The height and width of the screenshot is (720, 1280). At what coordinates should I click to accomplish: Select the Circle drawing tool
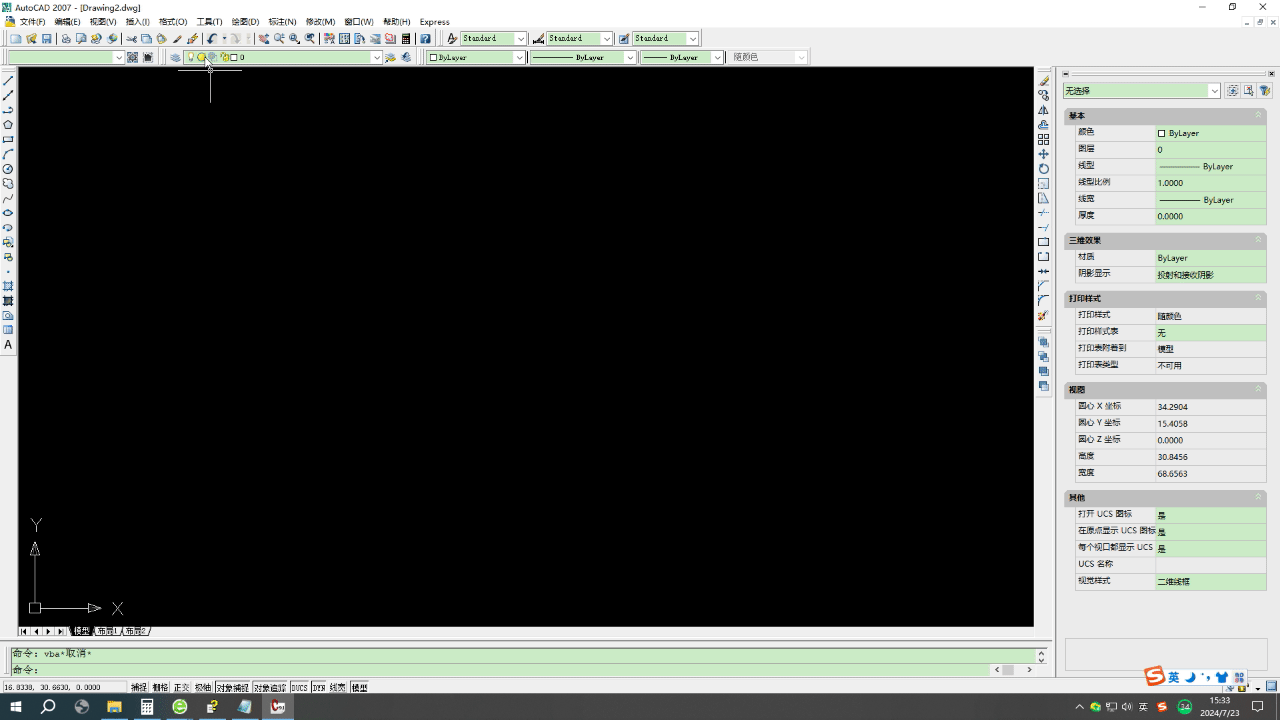coord(8,169)
